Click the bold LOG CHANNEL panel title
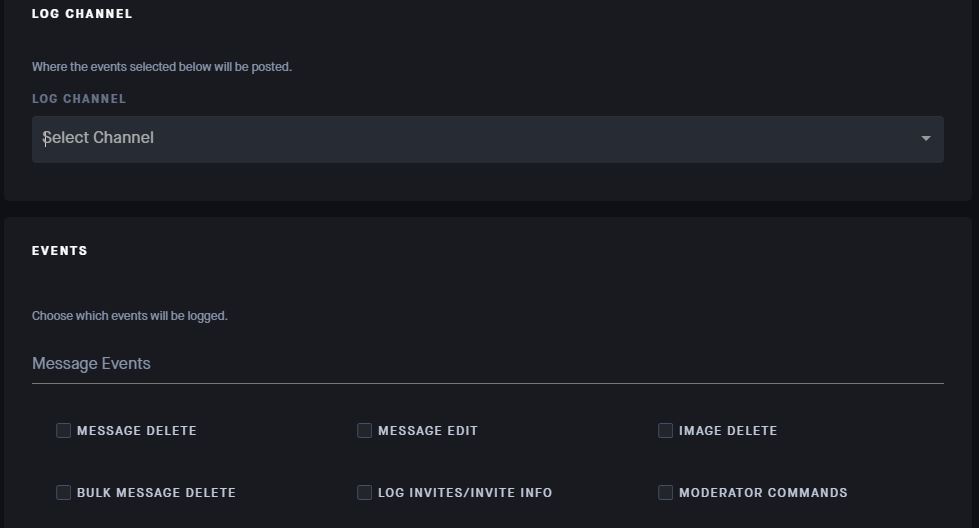Image resolution: width=979 pixels, height=528 pixels. [82, 14]
